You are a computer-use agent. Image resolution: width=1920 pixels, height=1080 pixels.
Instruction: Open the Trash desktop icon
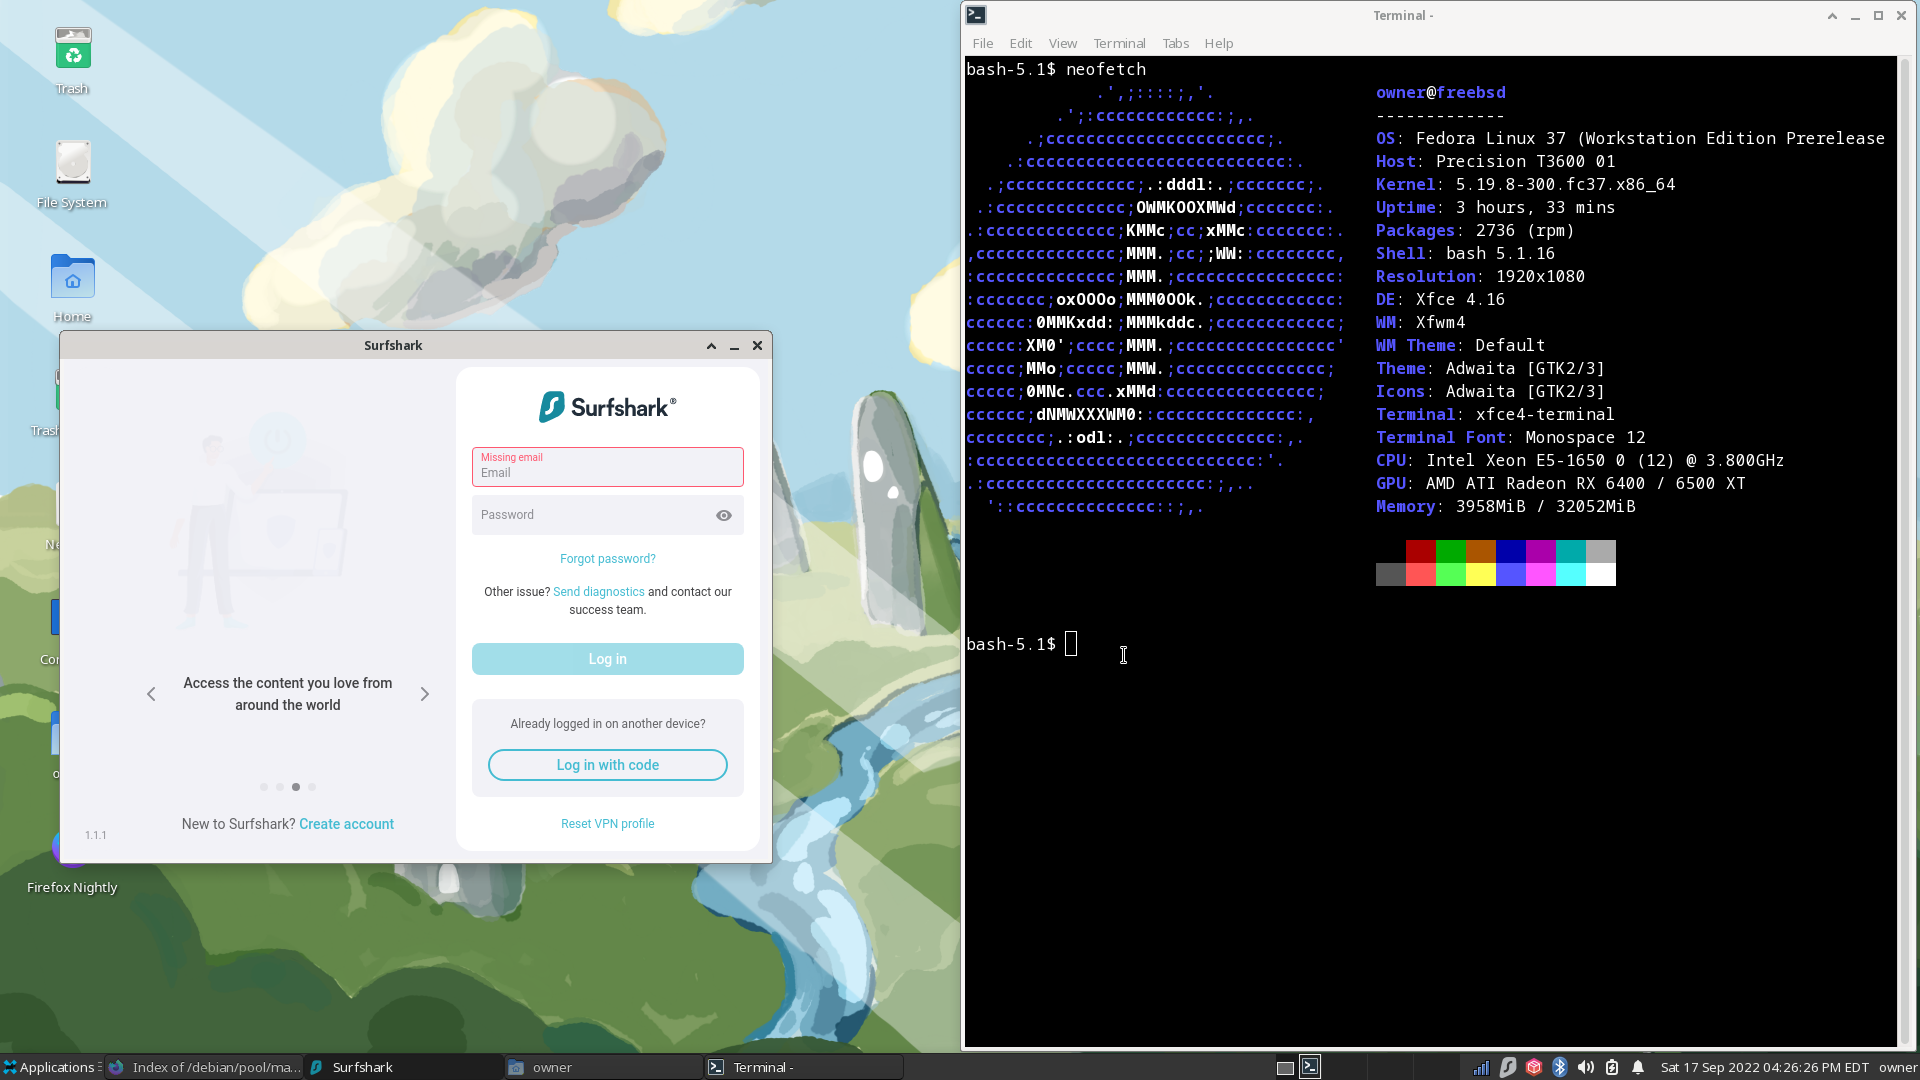72,50
